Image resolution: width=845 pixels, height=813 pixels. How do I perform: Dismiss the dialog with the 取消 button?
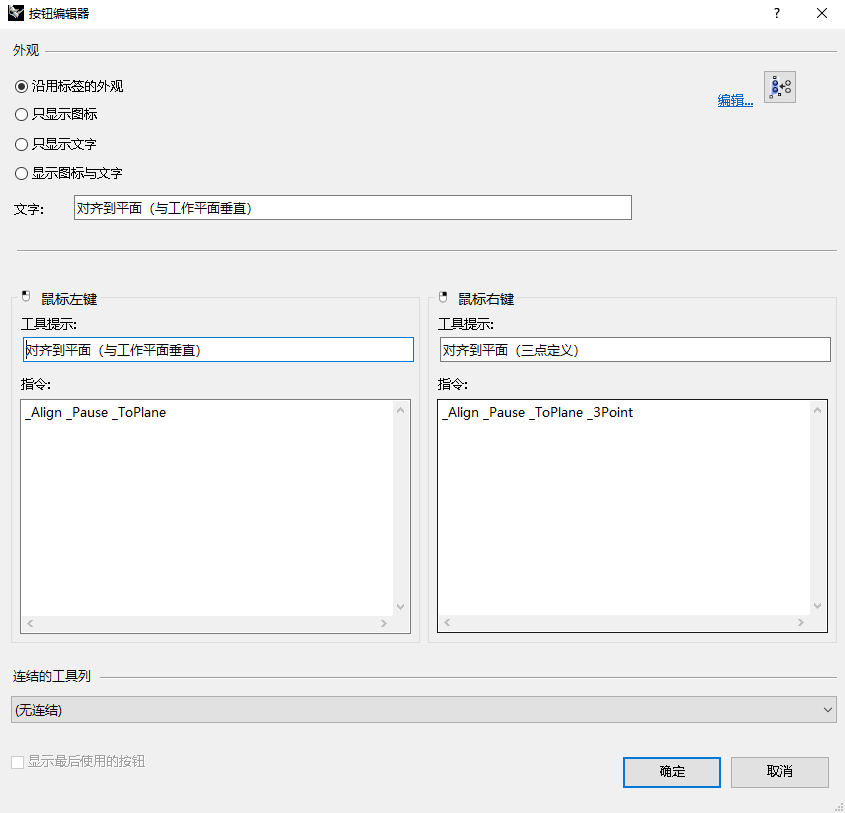(779, 772)
